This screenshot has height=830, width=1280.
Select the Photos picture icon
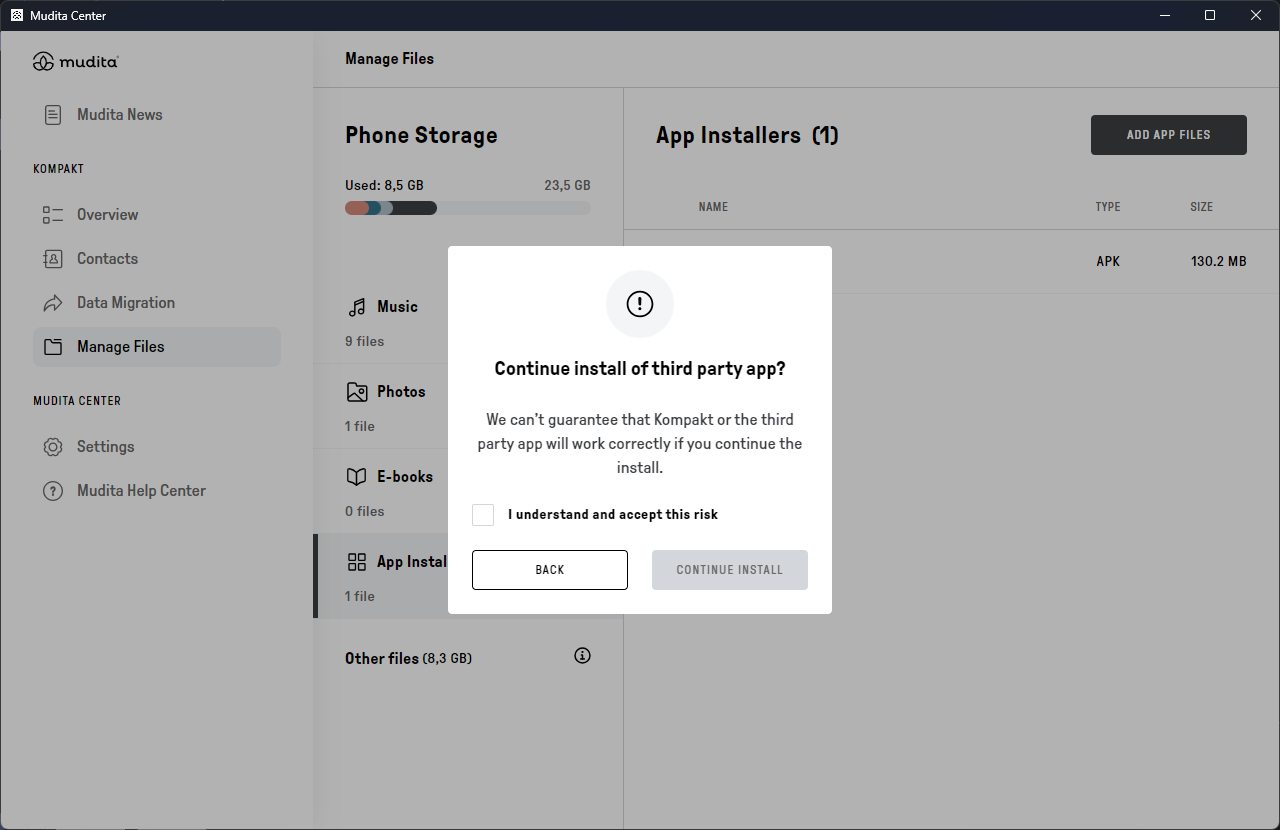click(x=357, y=392)
